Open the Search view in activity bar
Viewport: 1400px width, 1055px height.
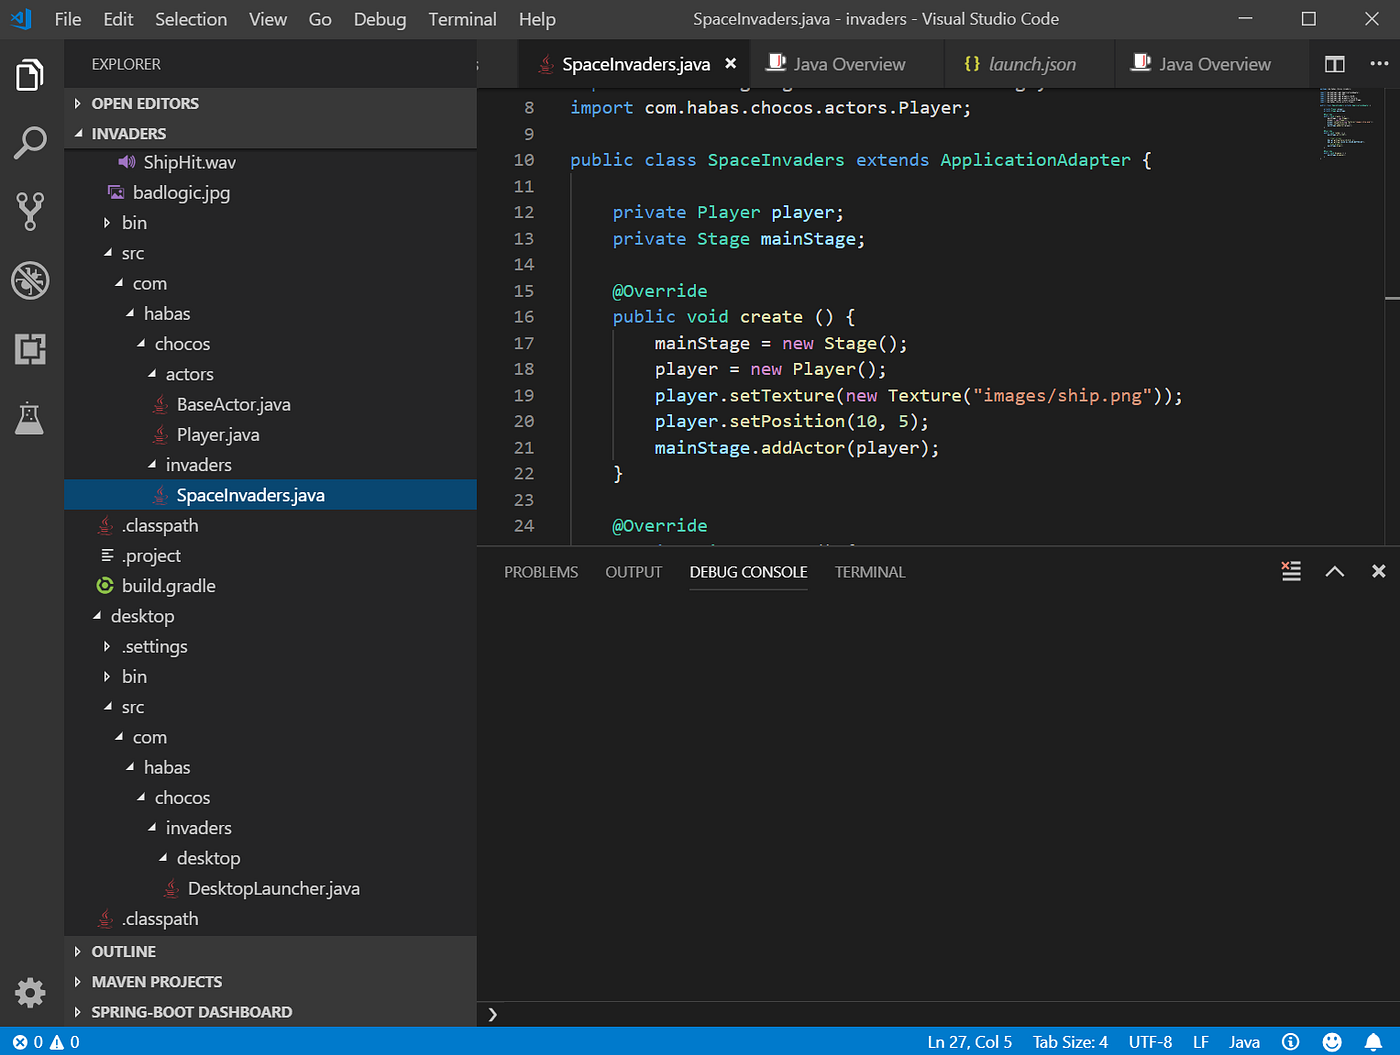(x=30, y=143)
